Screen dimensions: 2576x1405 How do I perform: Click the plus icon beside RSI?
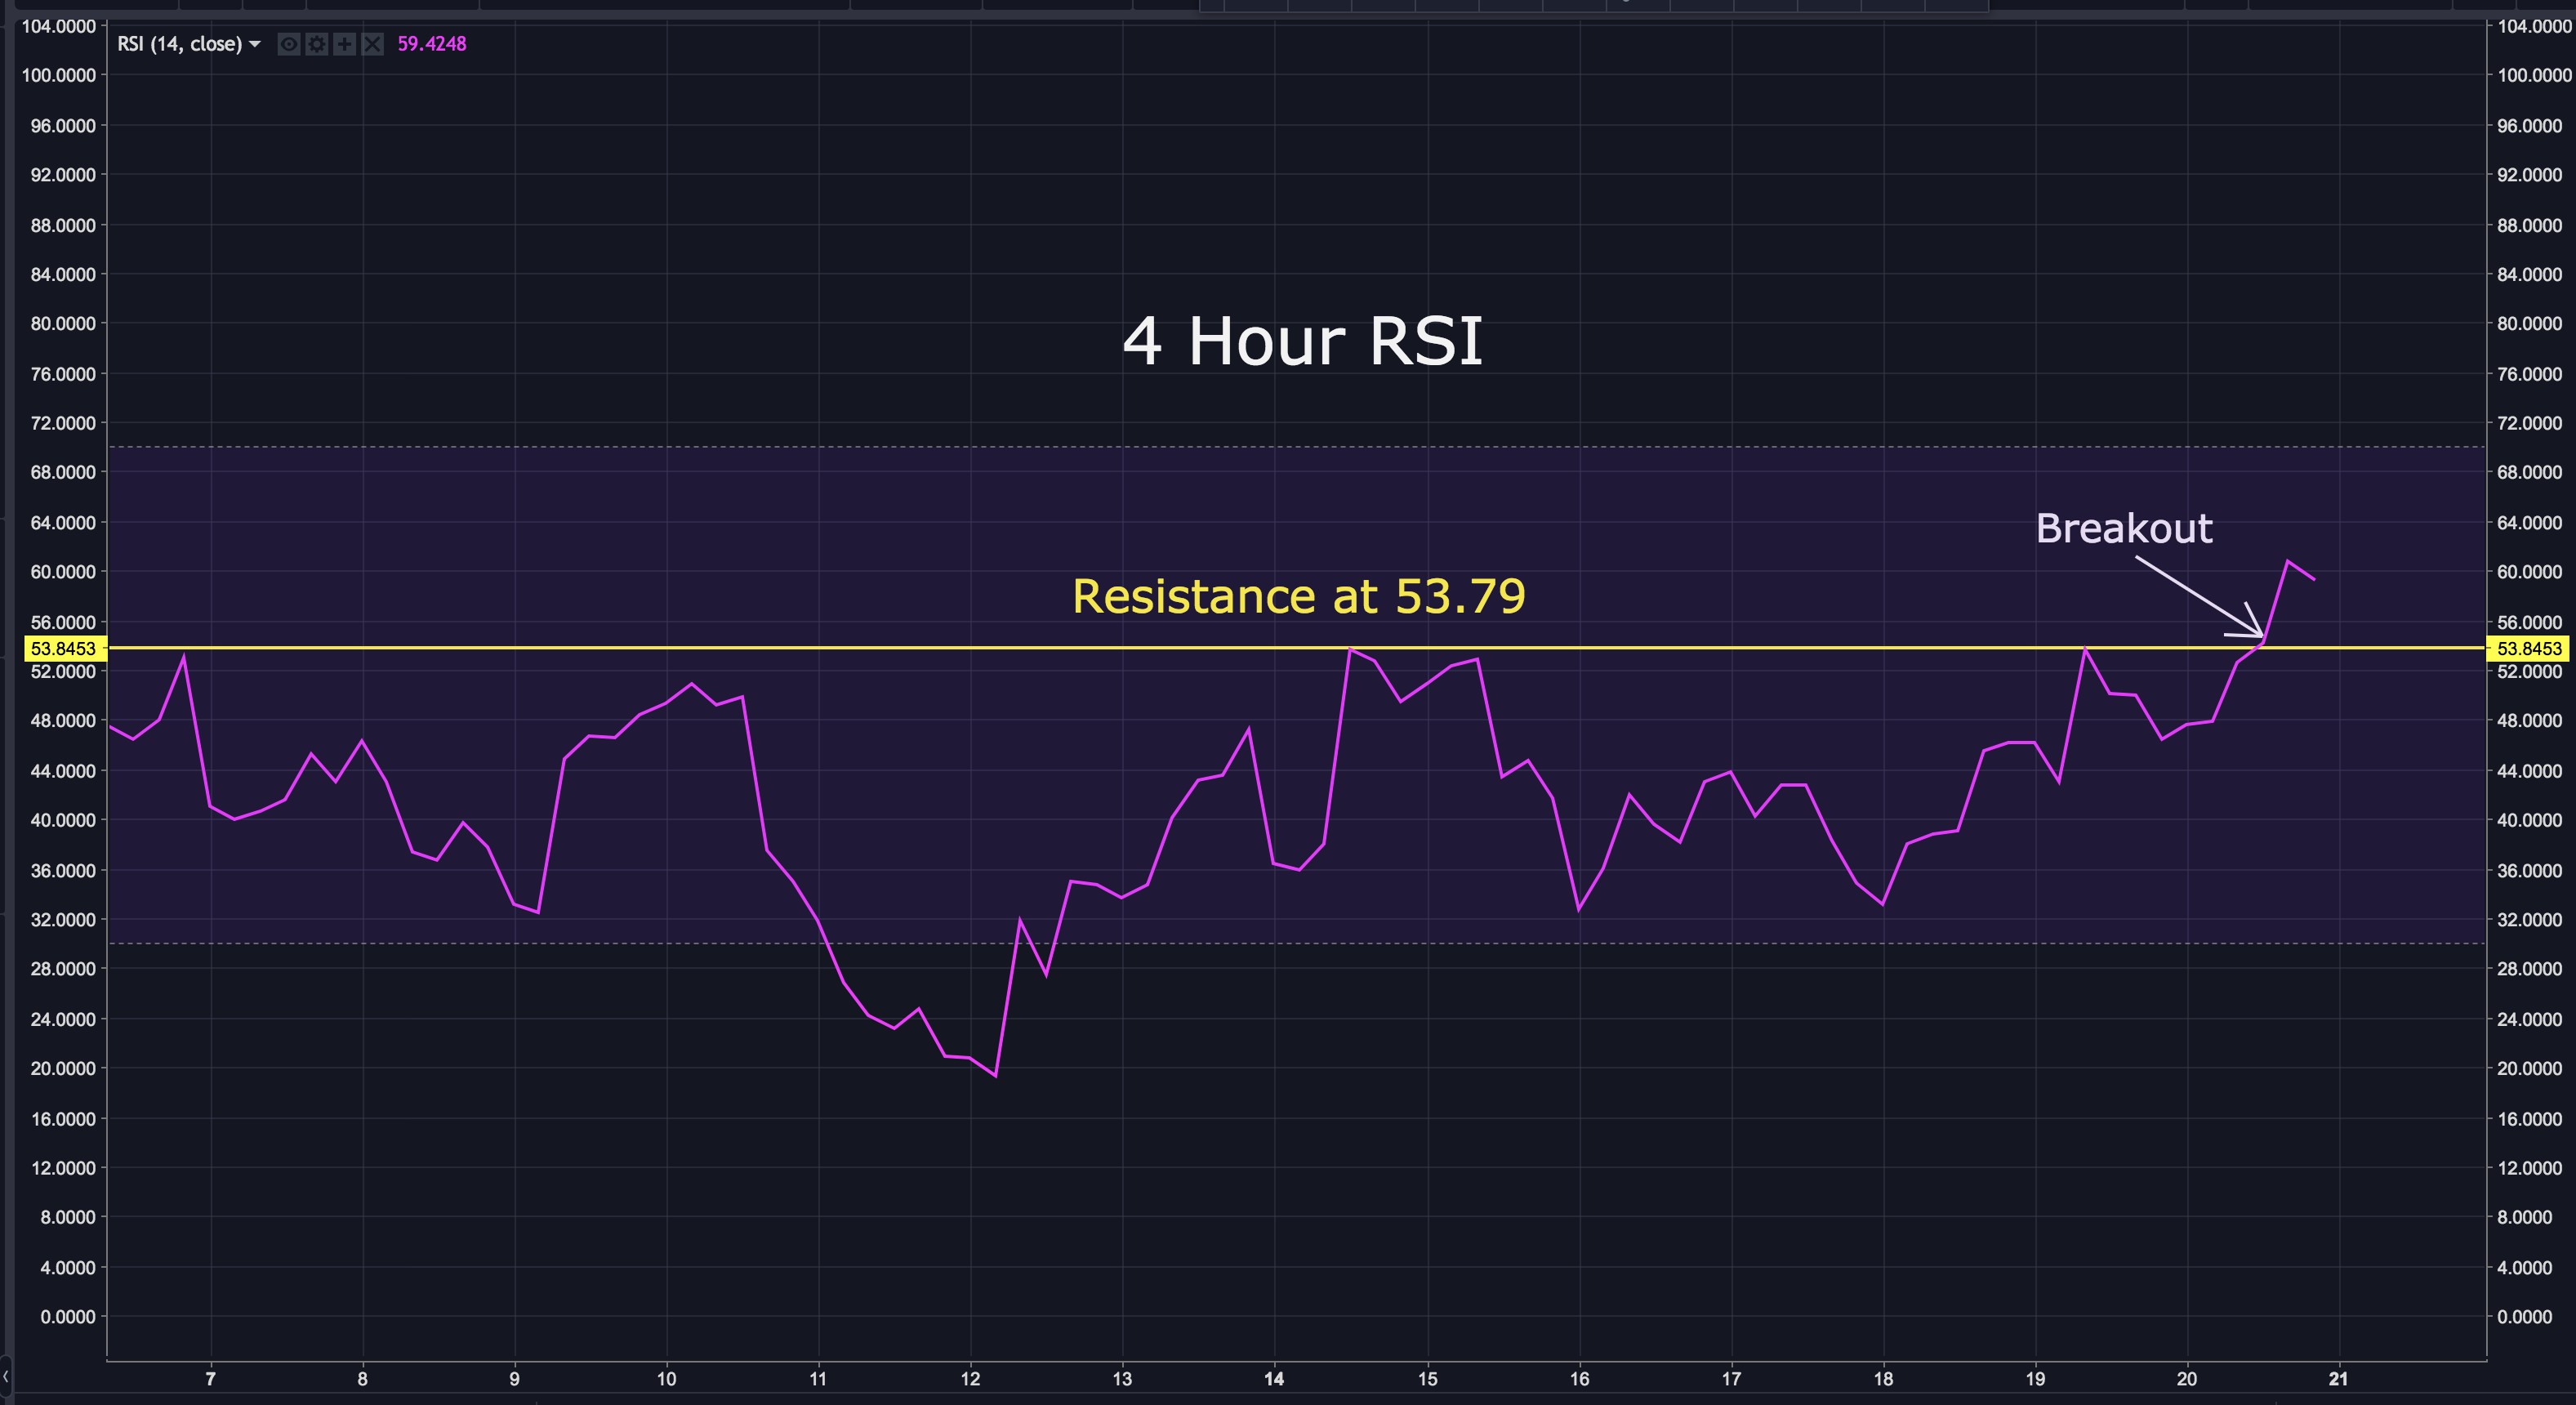tap(344, 44)
